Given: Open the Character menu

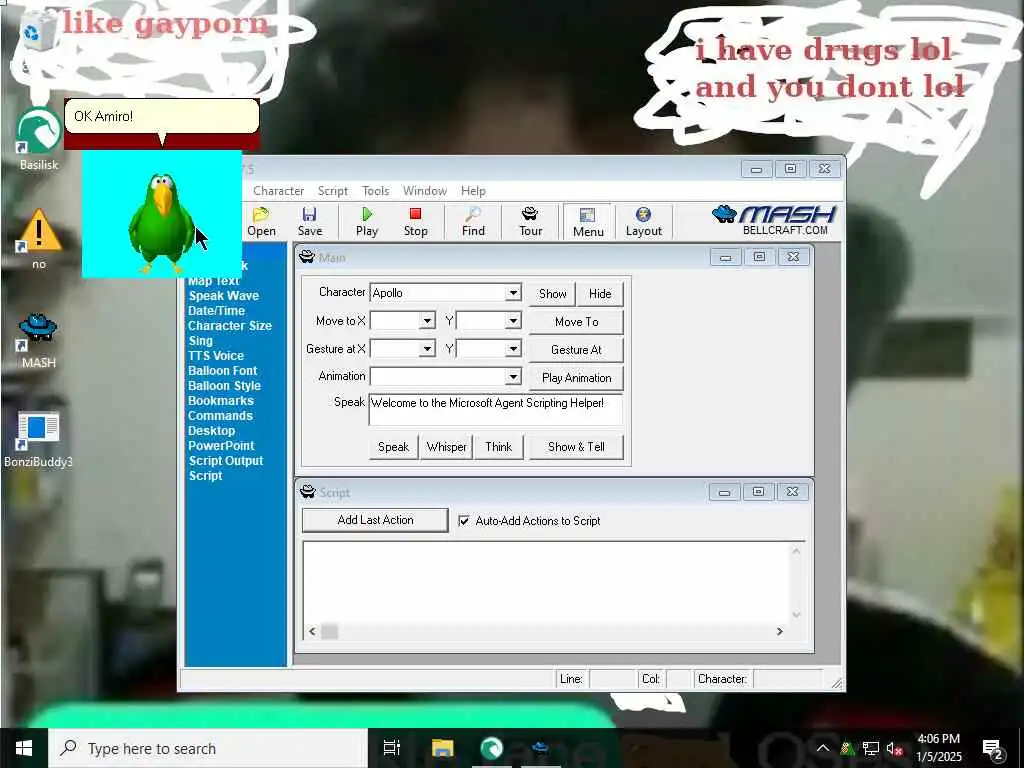Looking at the screenshot, I should click(x=278, y=191).
